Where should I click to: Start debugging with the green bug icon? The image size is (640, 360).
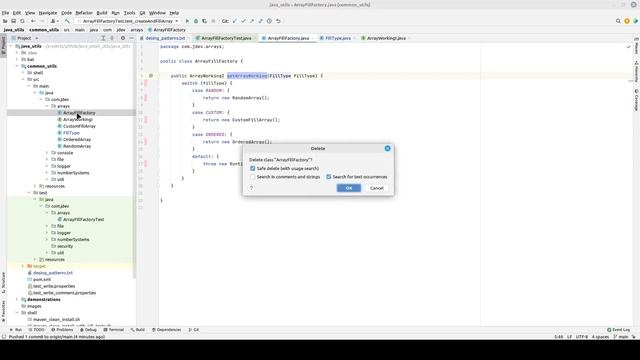click(x=196, y=21)
